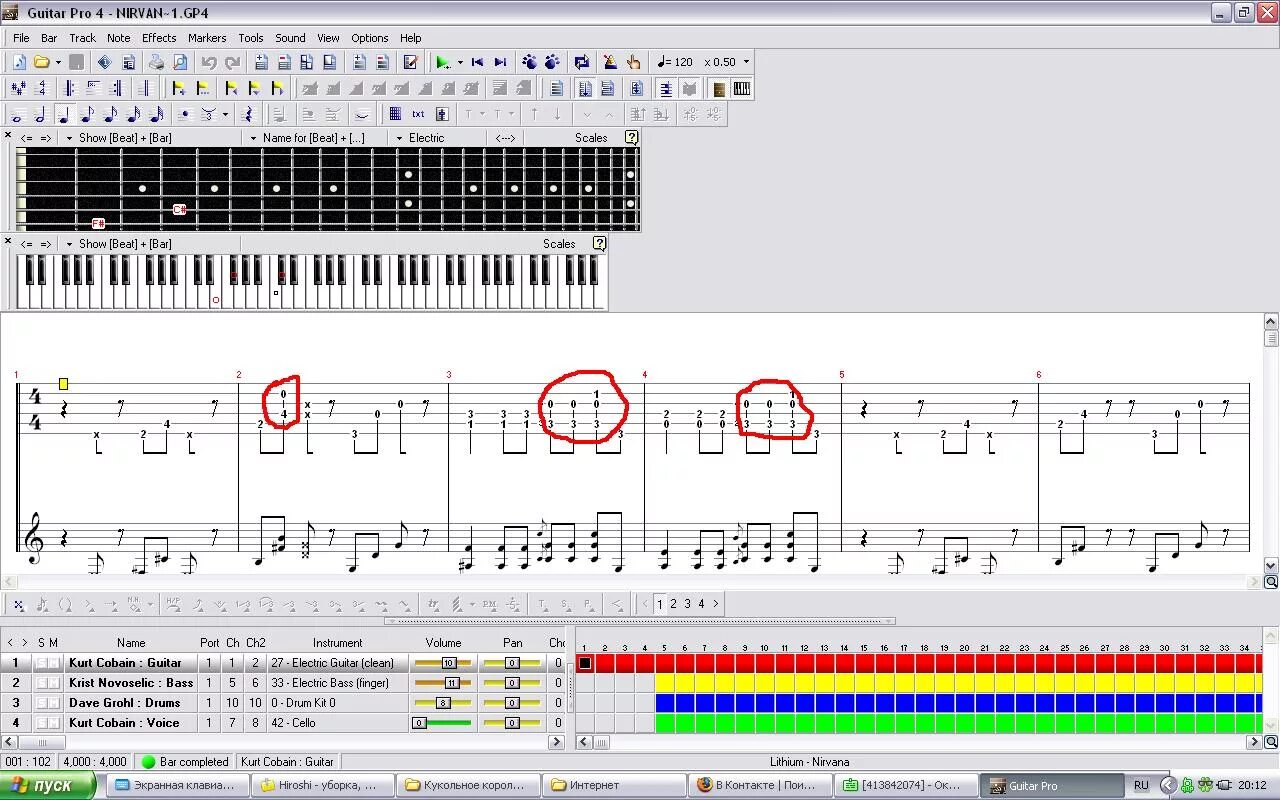Open the Track menu
This screenshot has width=1280, height=800.
[x=83, y=38]
